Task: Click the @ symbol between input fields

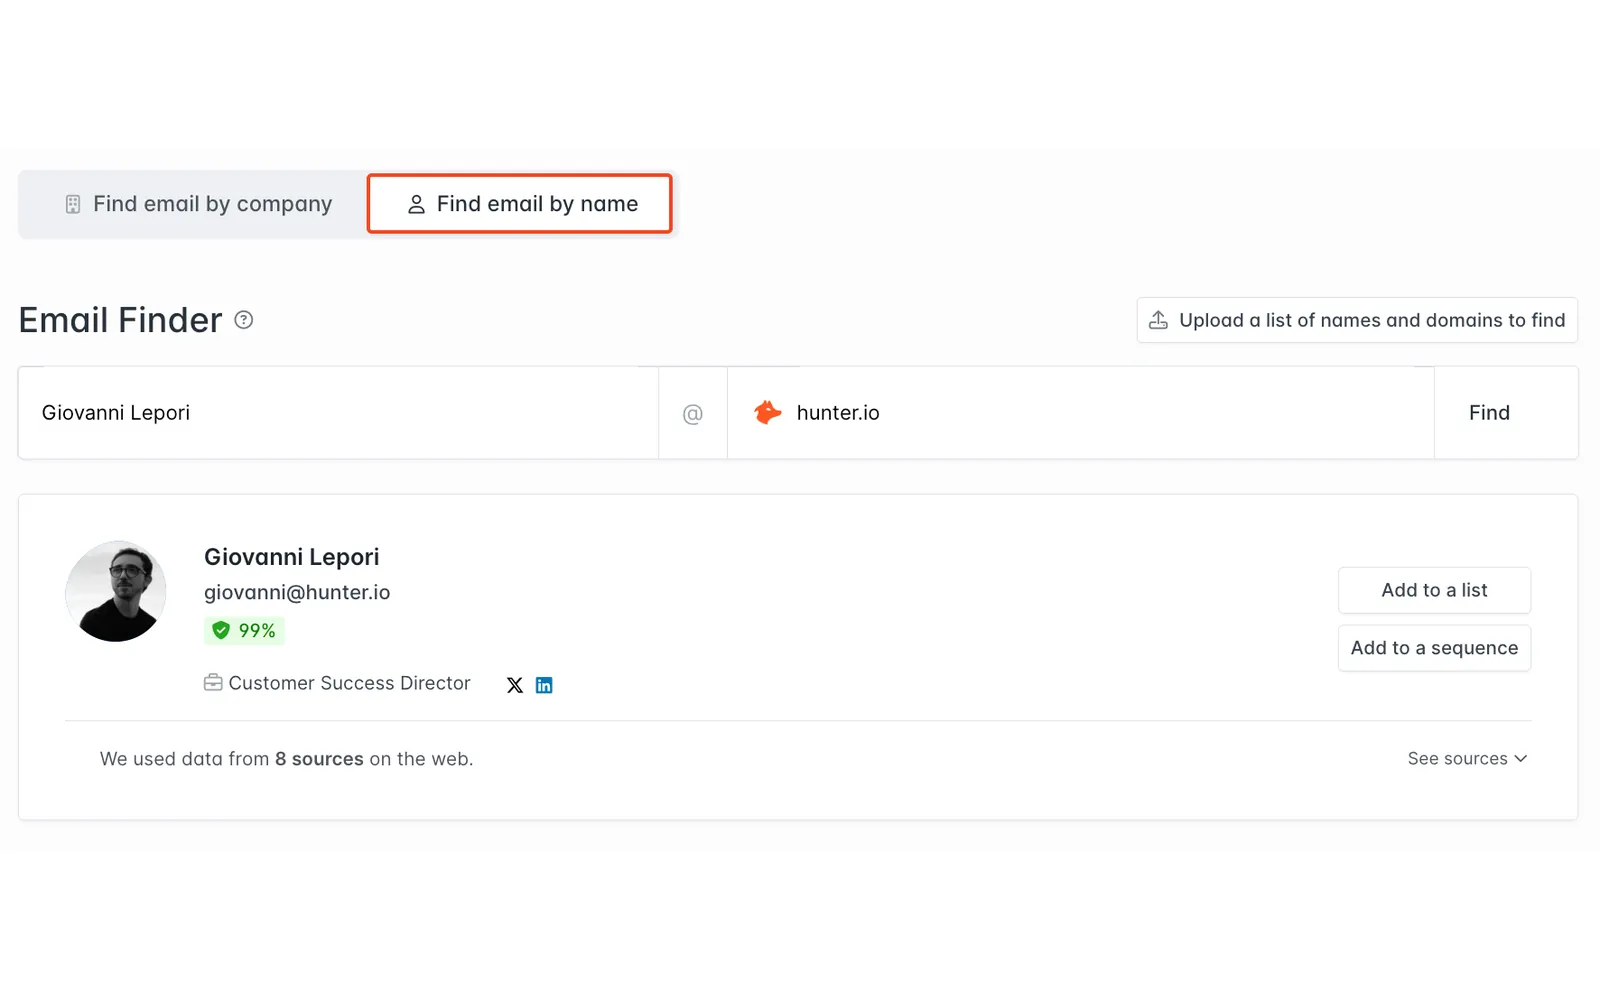Action: (x=692, y=414)
